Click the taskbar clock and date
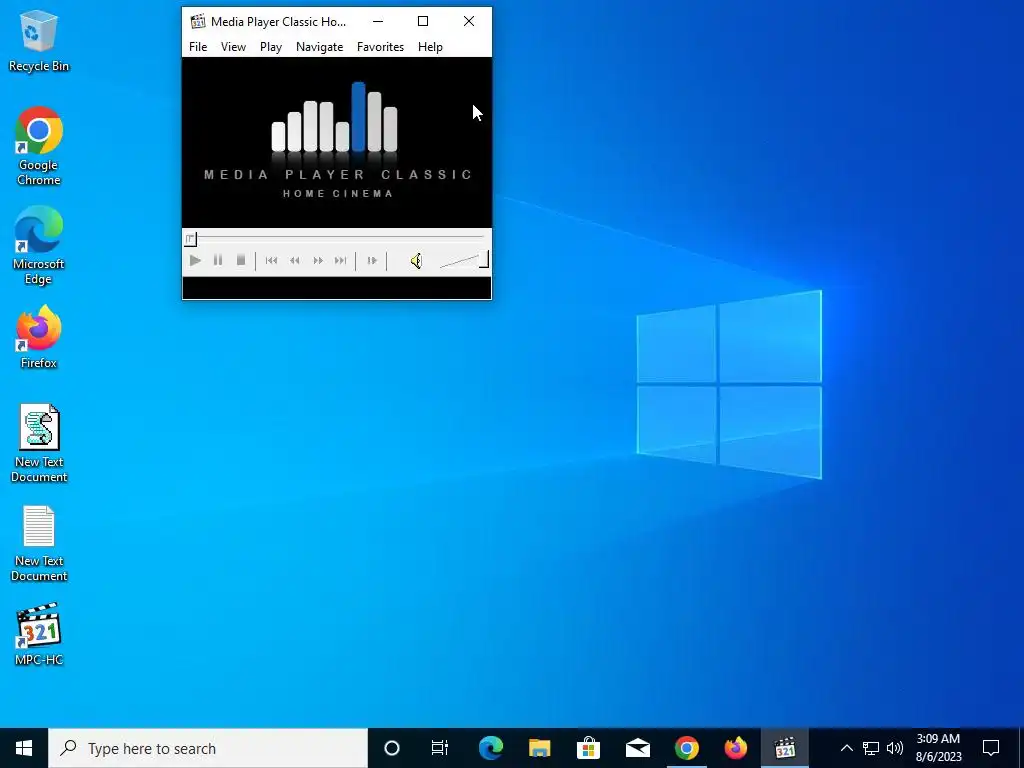1024x768 pixels. [x=938, y=748]
